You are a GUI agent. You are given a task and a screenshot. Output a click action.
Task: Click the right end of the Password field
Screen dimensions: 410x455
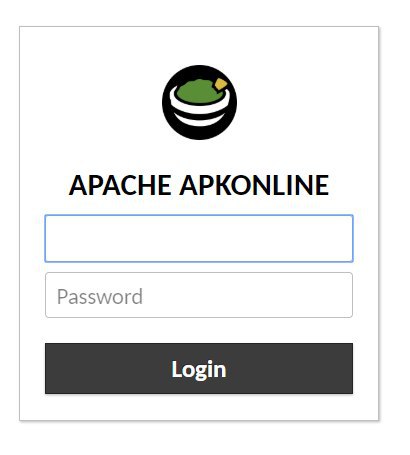(340, 295)
